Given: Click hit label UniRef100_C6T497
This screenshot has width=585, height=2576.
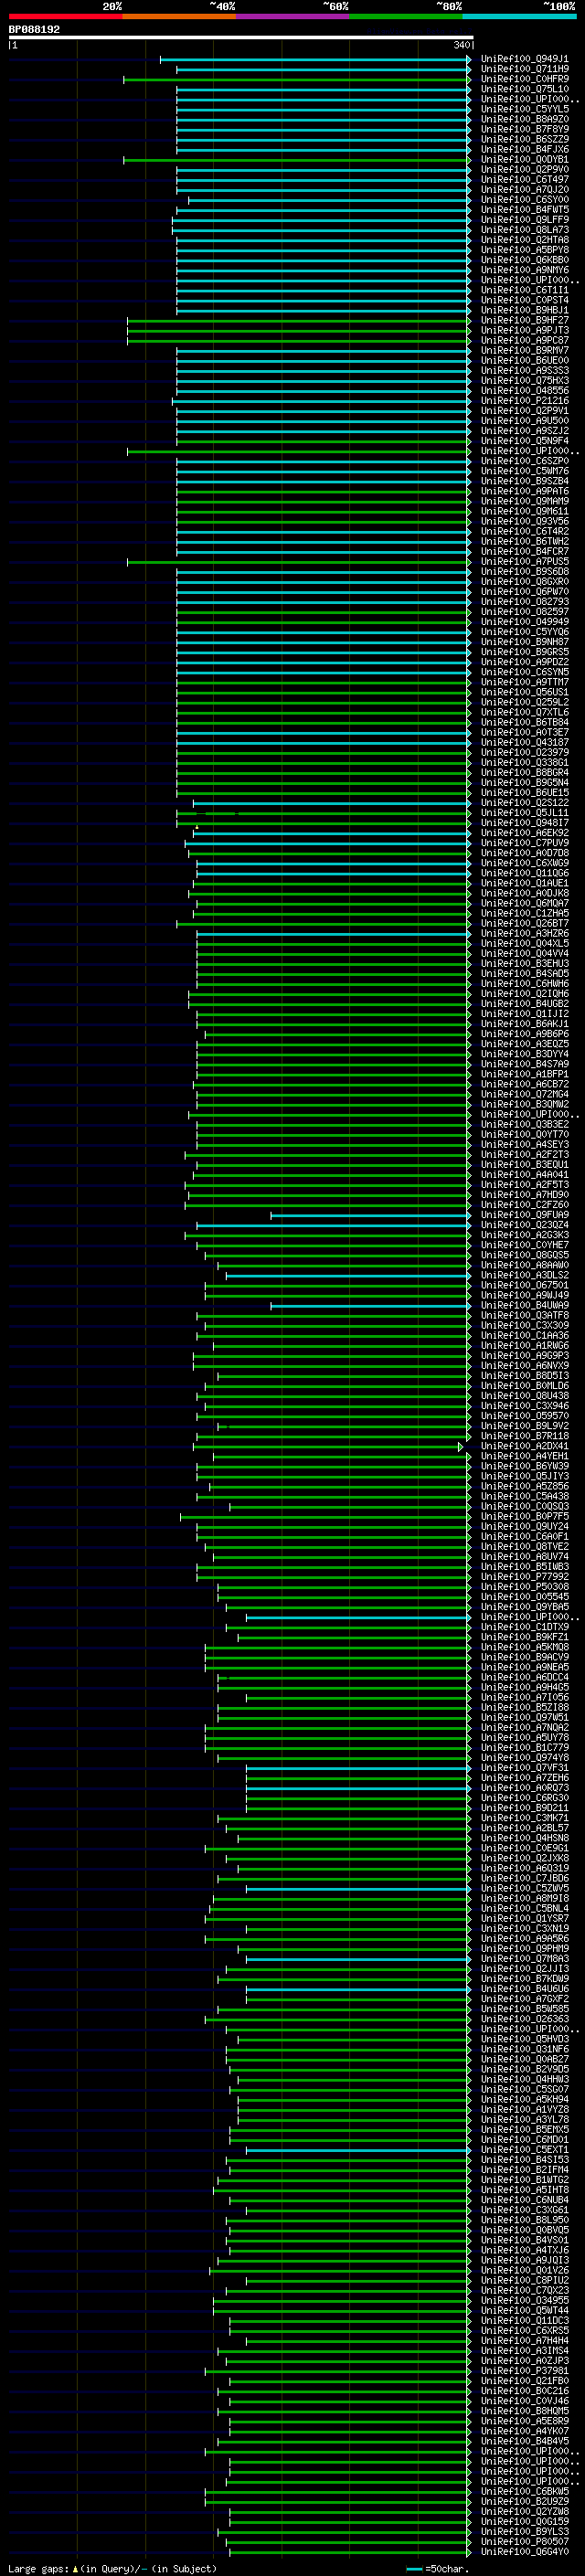Looking at the screenshot, I should (524, 180).
